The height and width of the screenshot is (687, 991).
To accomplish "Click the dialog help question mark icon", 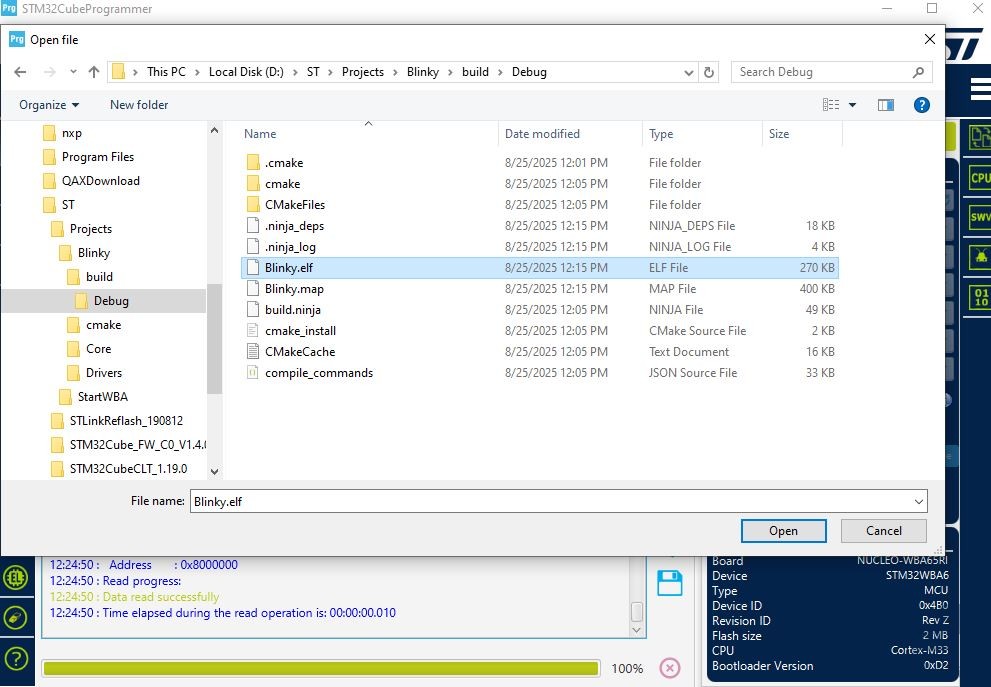I will coord(921,105).
